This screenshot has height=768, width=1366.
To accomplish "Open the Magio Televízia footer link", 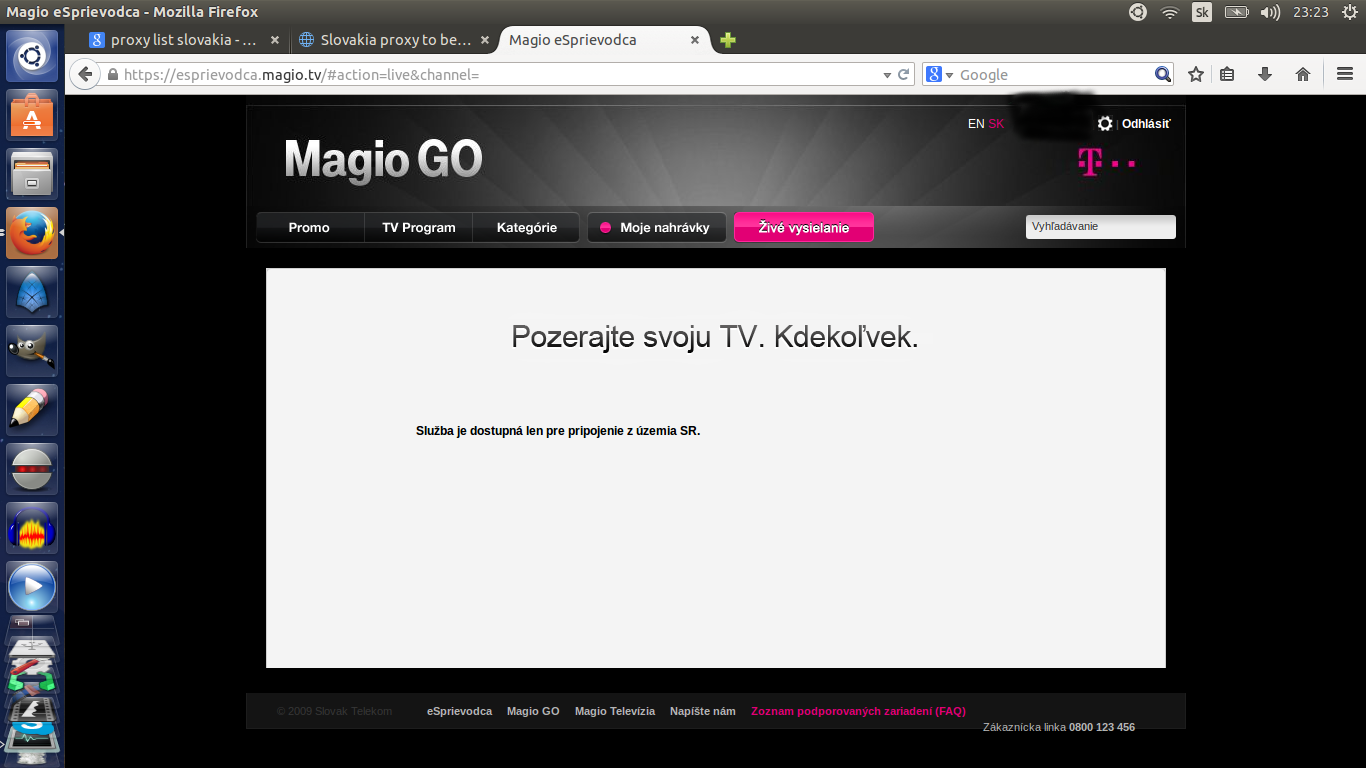I will click(615, 711).
